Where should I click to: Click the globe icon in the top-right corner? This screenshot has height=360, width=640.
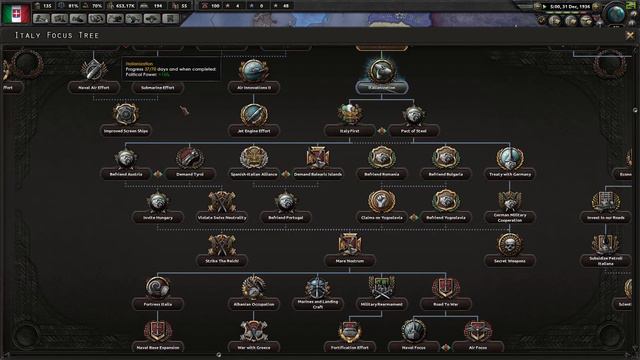coord(616,14)
